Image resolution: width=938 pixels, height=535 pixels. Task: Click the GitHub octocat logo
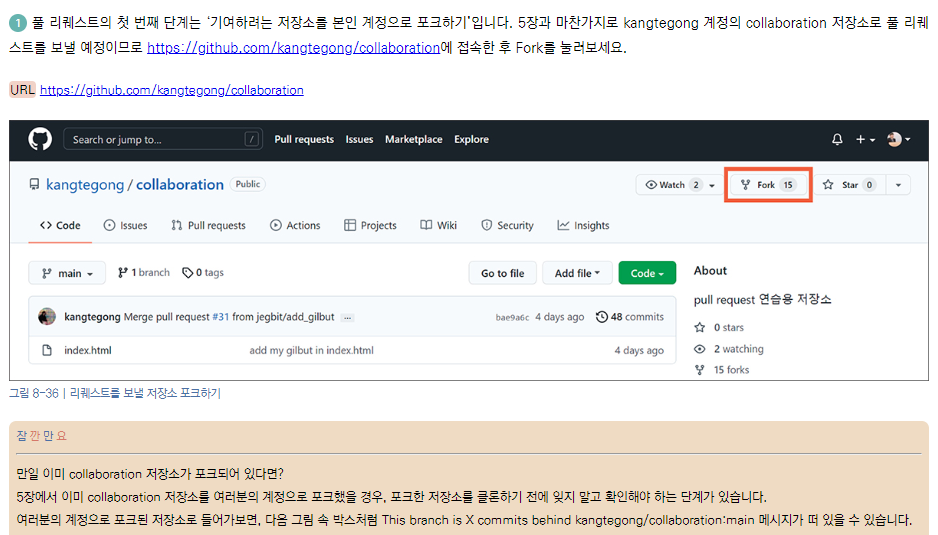coord(40,139)
